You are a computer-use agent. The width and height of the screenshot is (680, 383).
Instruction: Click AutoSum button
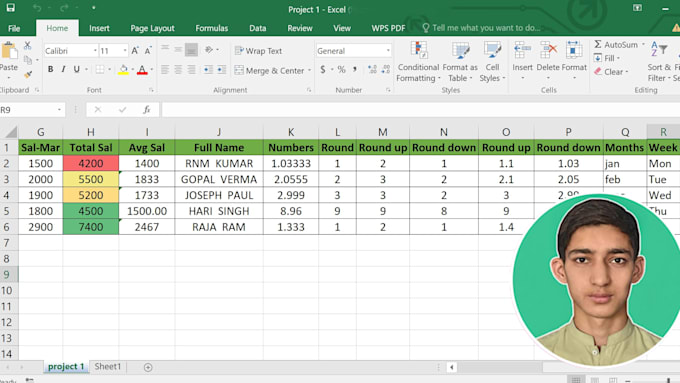616,45
